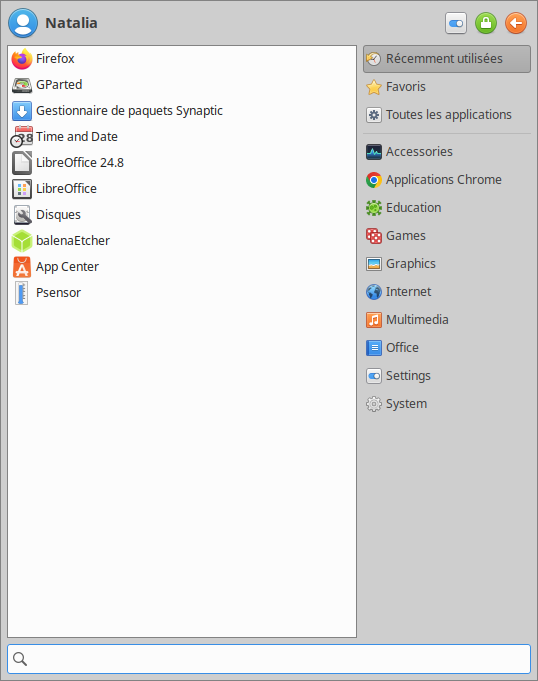
Task: Click the Synaptic package manager download icon
Action: (x=22, y=111)
